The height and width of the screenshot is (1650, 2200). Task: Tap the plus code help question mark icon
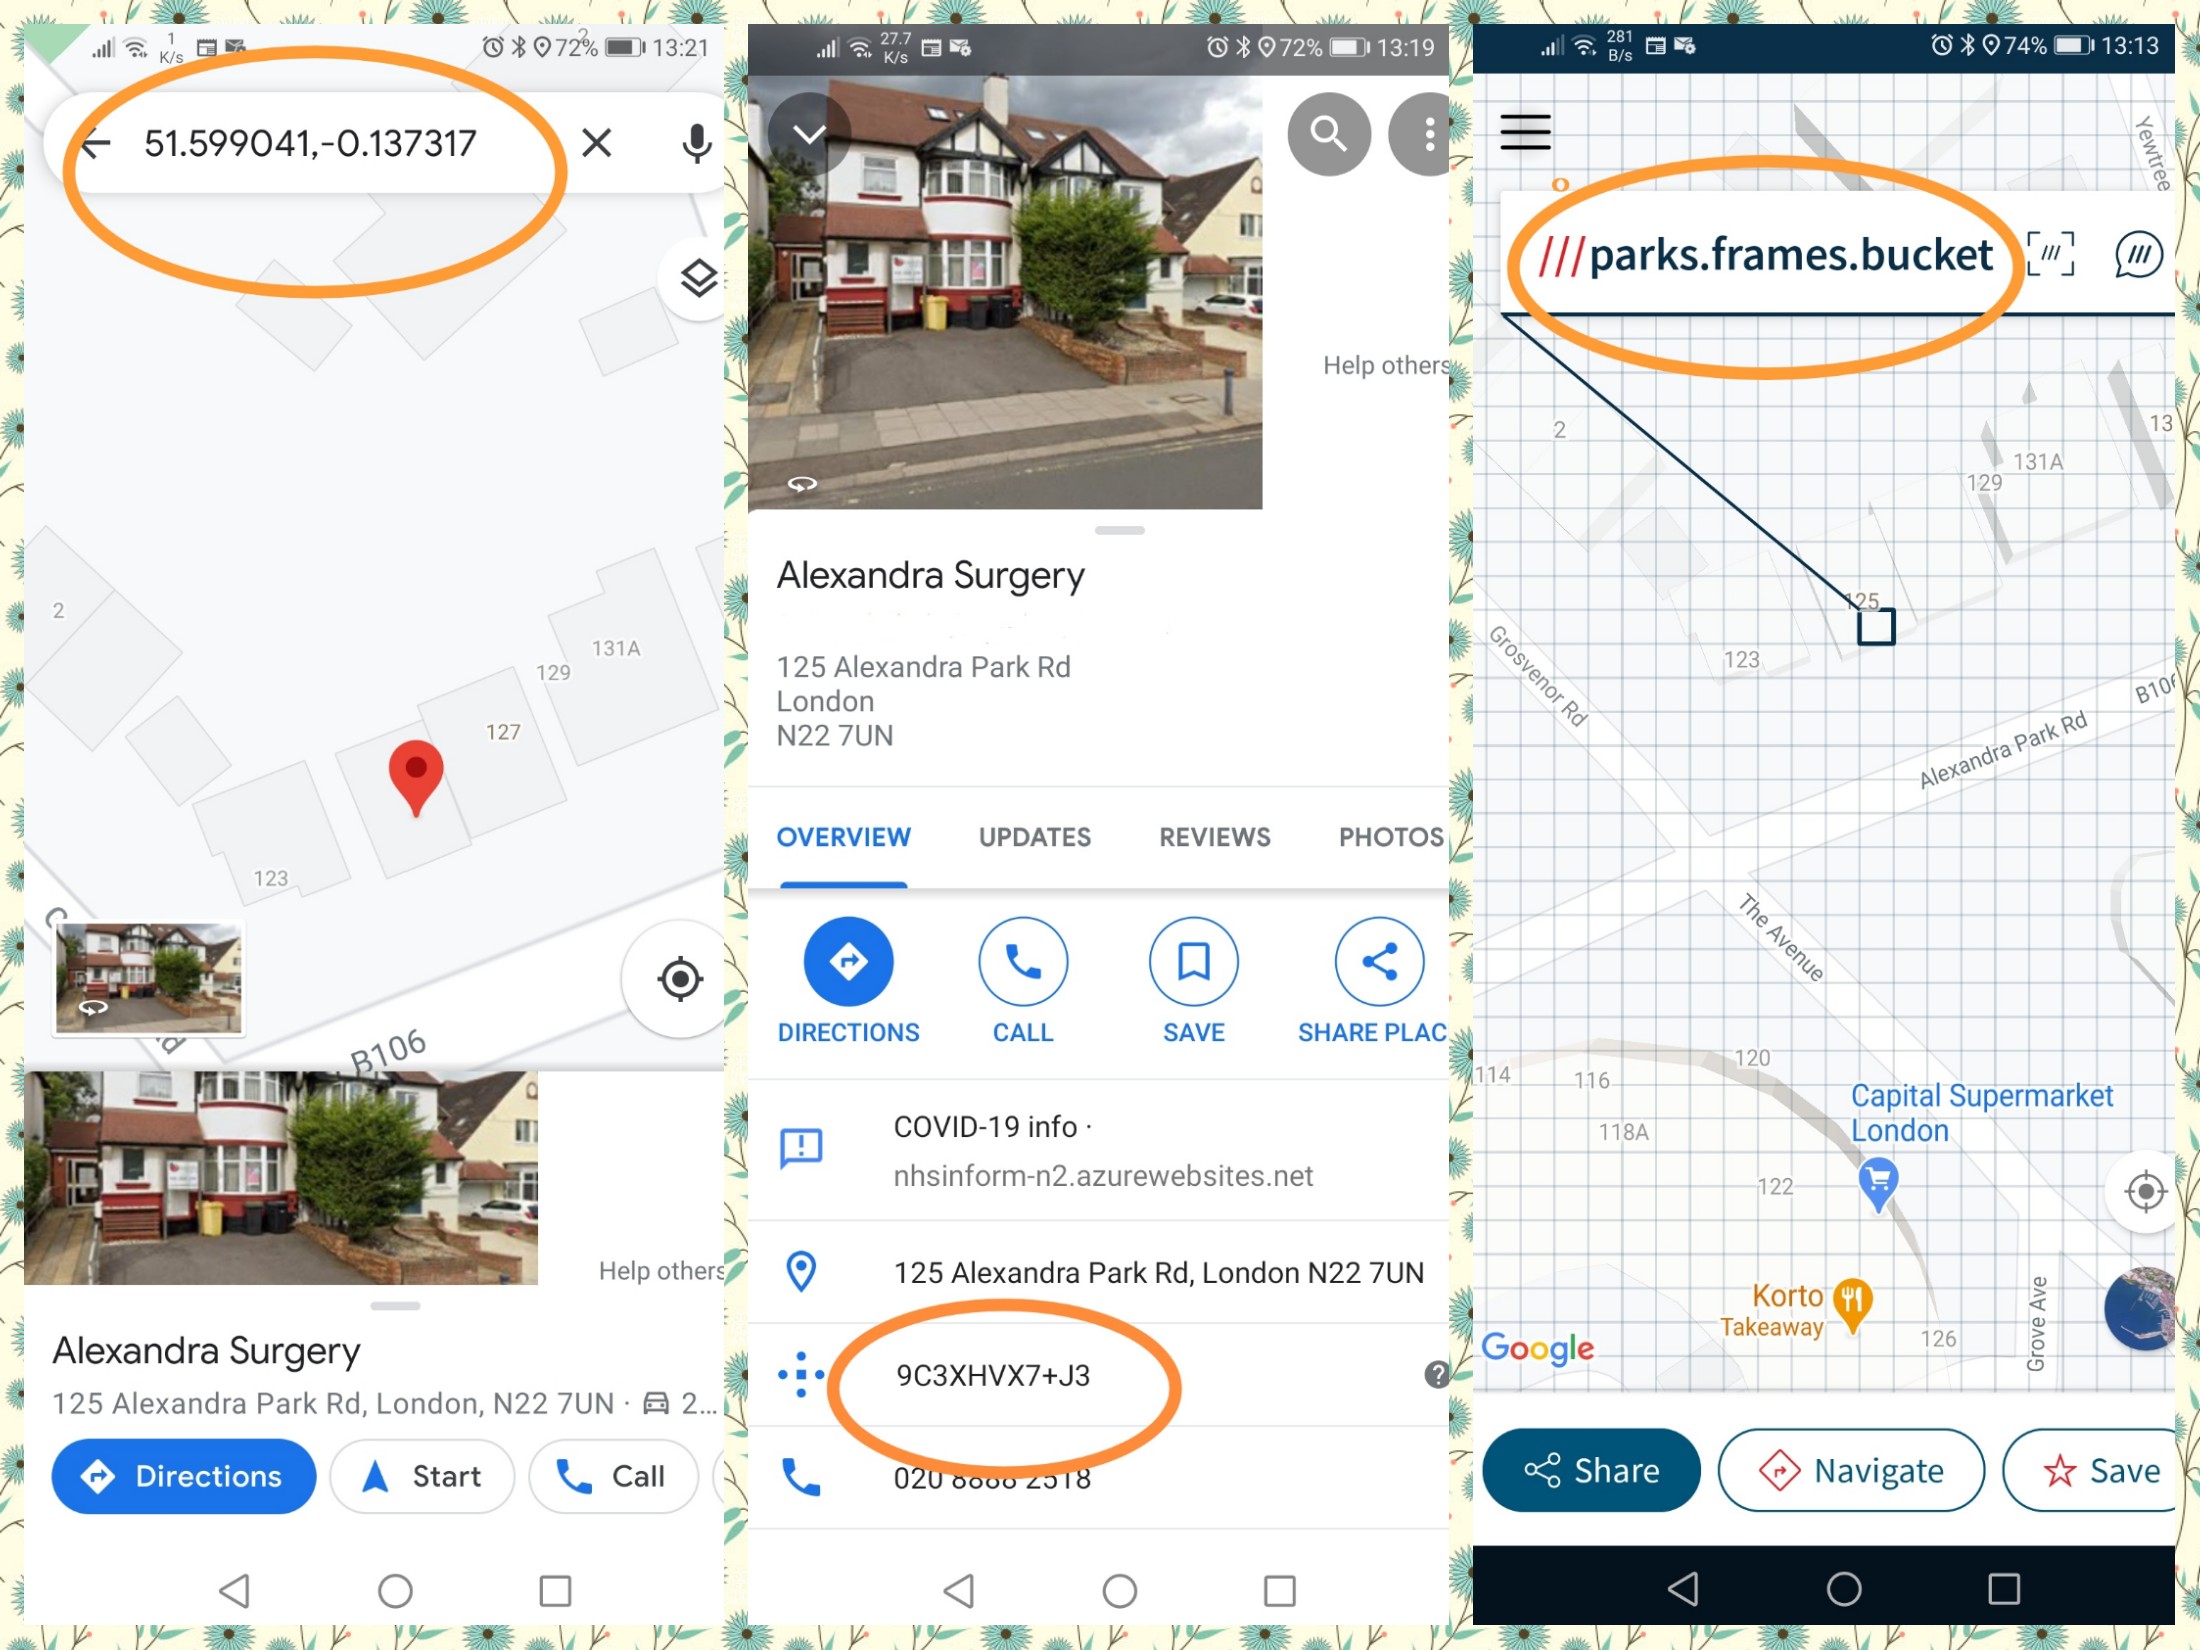click(x=1436, y=1375)
